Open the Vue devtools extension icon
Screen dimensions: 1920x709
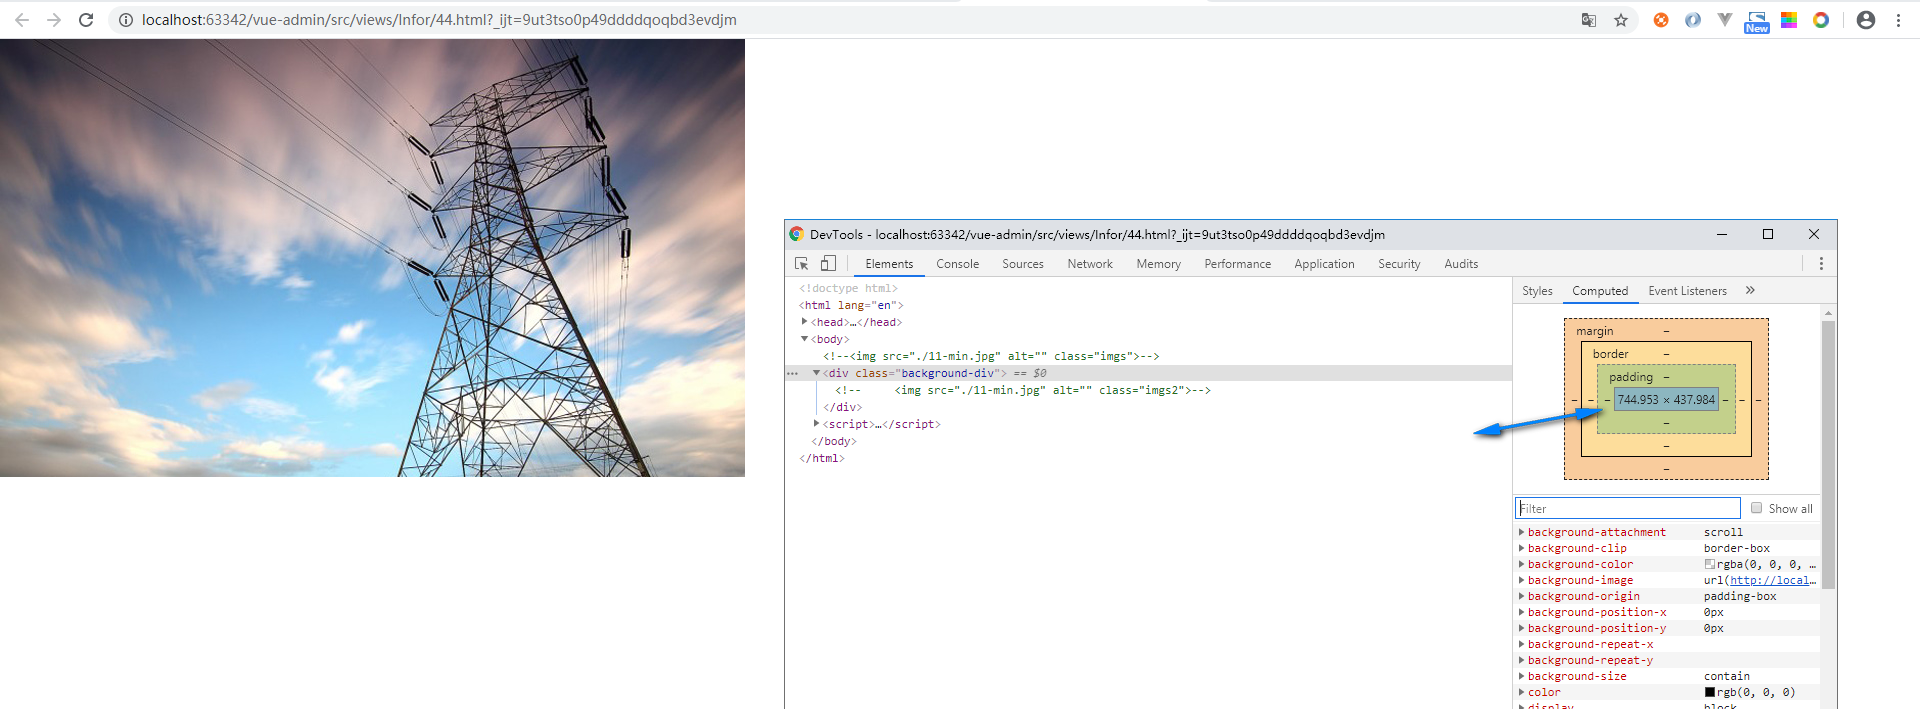pos(1725,20)
